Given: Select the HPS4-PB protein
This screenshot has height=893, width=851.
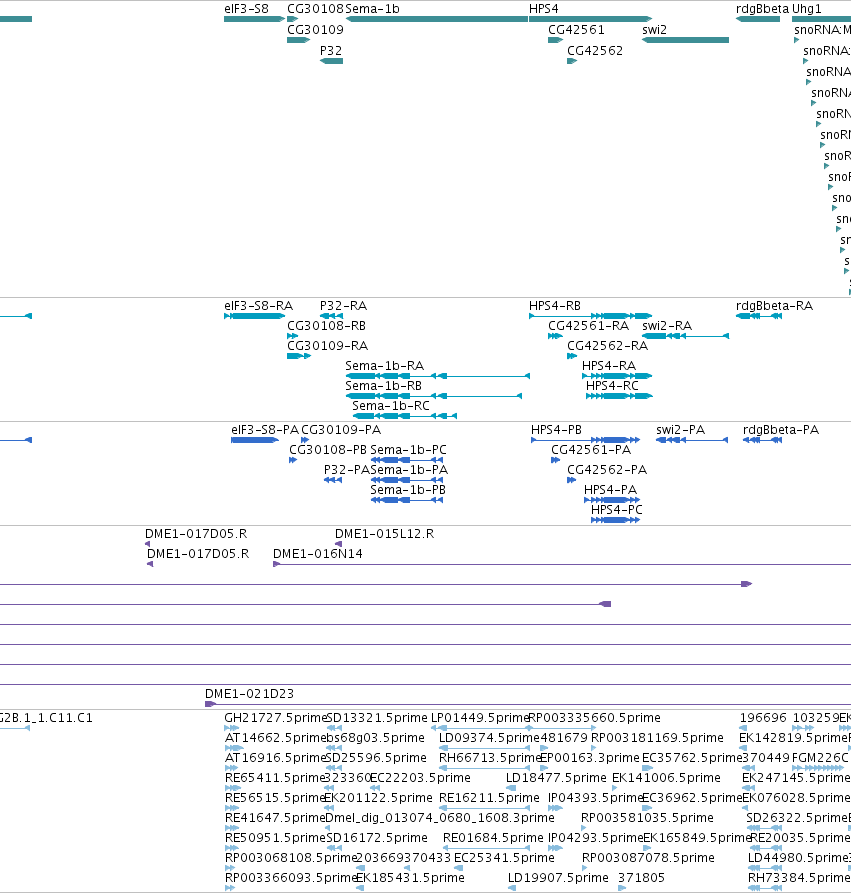Looking at the screenshot, I should 586,440.
